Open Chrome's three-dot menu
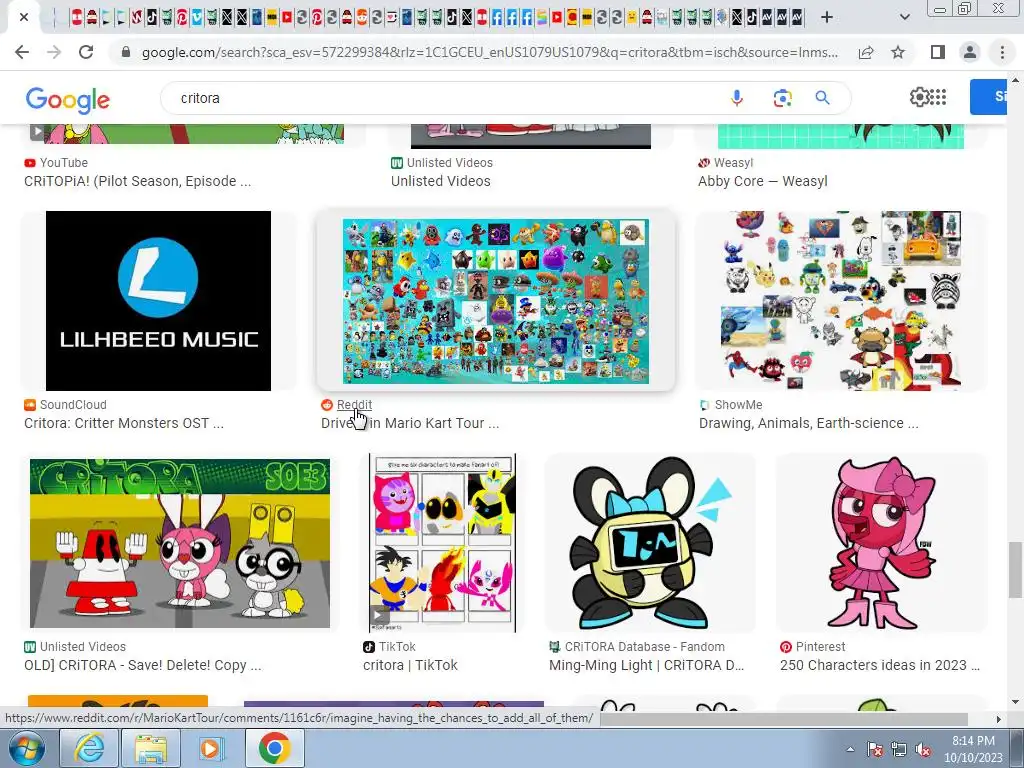This screenshot has width=1024, height=768. click(1002, 52)
